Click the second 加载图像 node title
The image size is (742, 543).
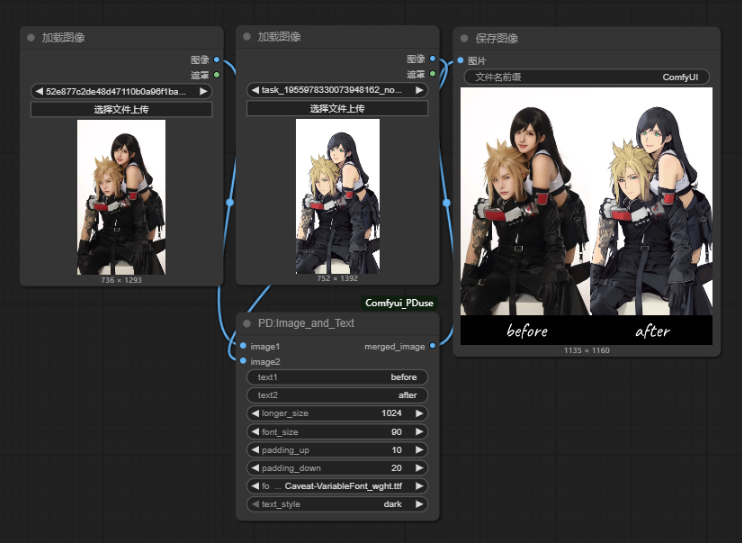(x=279, y=36)
